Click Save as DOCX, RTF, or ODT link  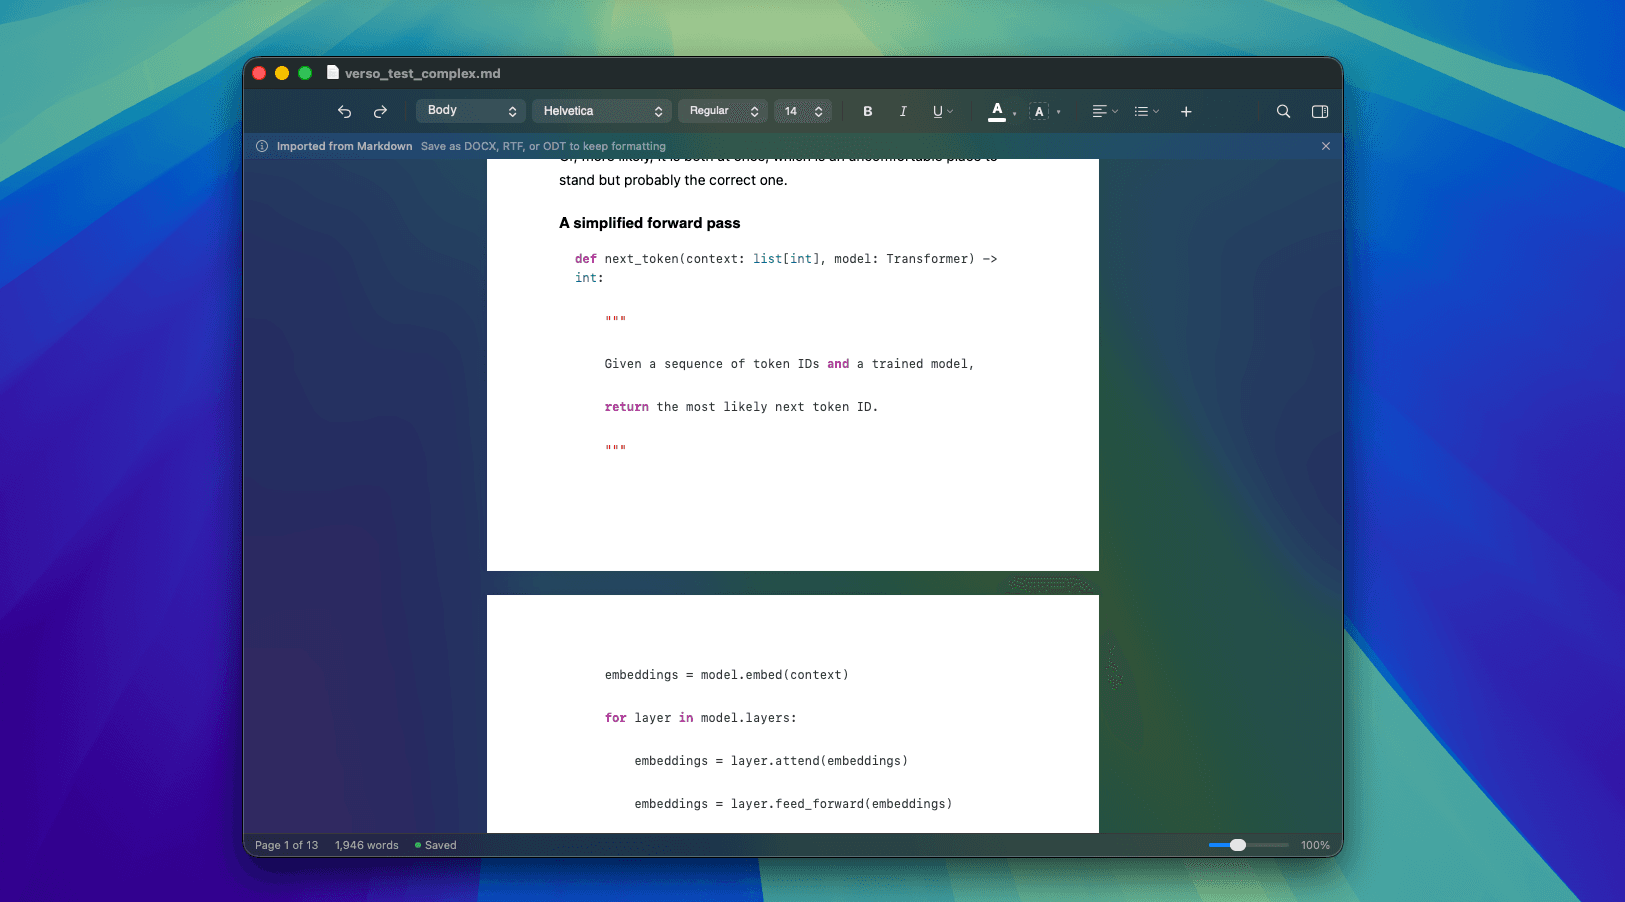click(543, 145)
